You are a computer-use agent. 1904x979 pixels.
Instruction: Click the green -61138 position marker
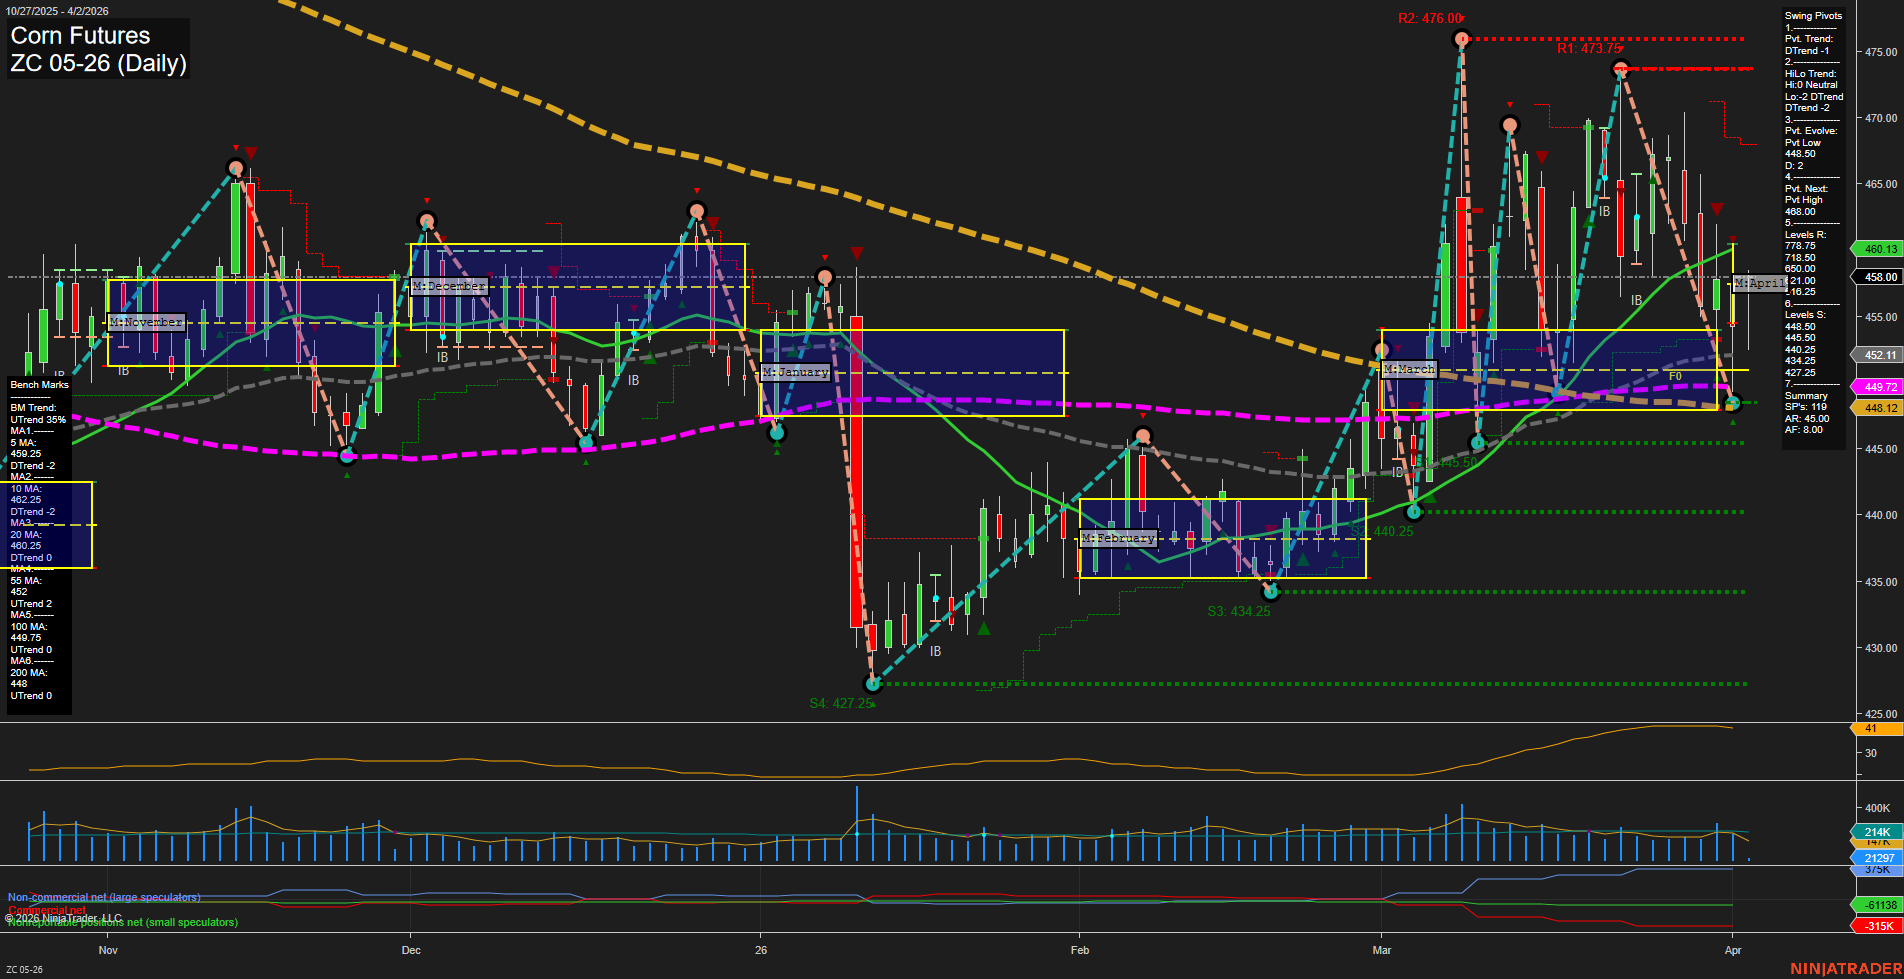[x=1871, y=906]
